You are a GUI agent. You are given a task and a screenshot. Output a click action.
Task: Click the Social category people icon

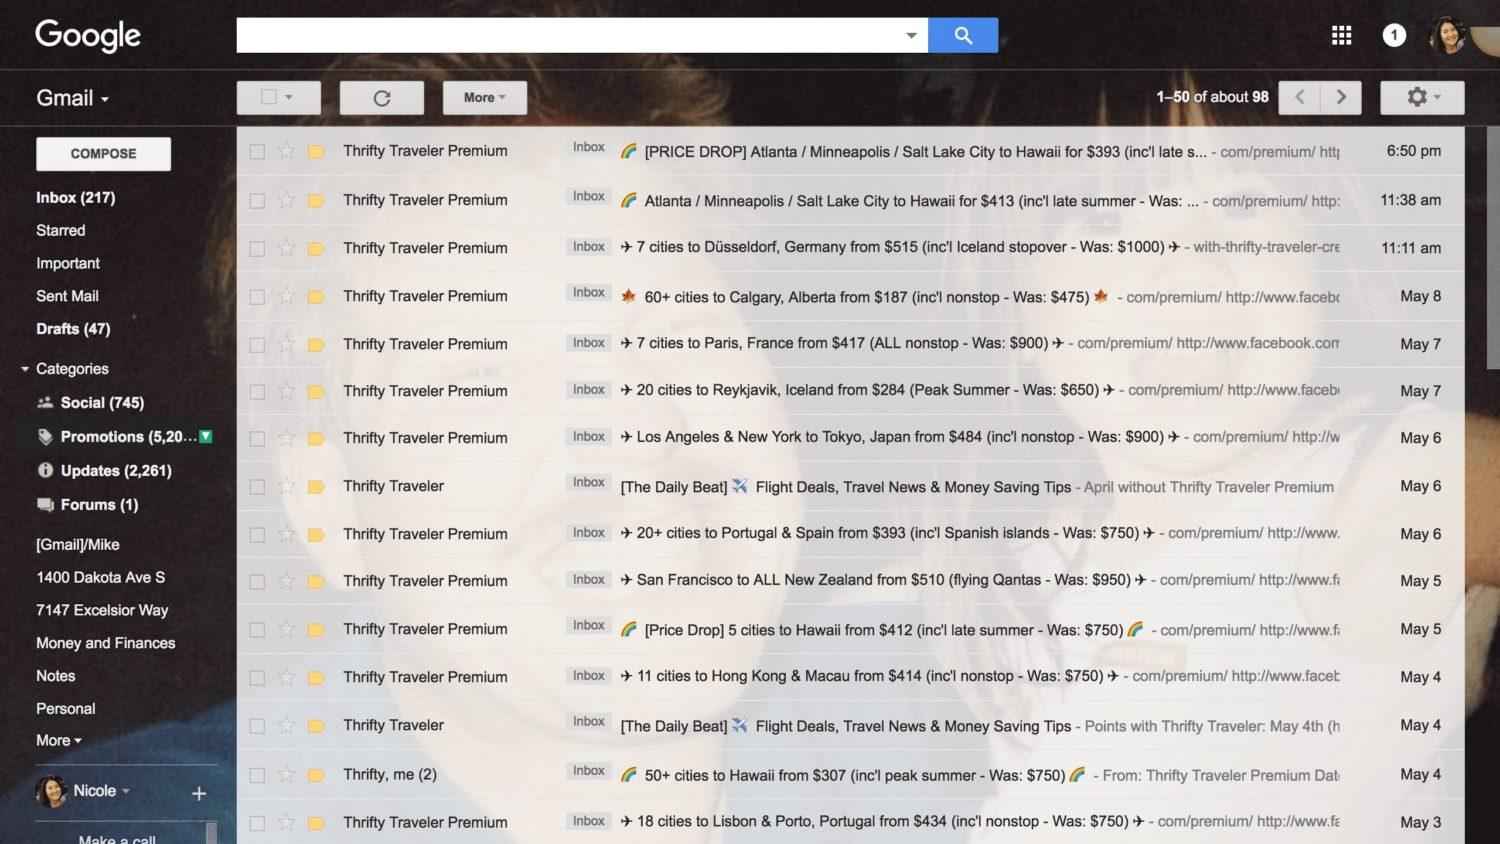point(45,403)
